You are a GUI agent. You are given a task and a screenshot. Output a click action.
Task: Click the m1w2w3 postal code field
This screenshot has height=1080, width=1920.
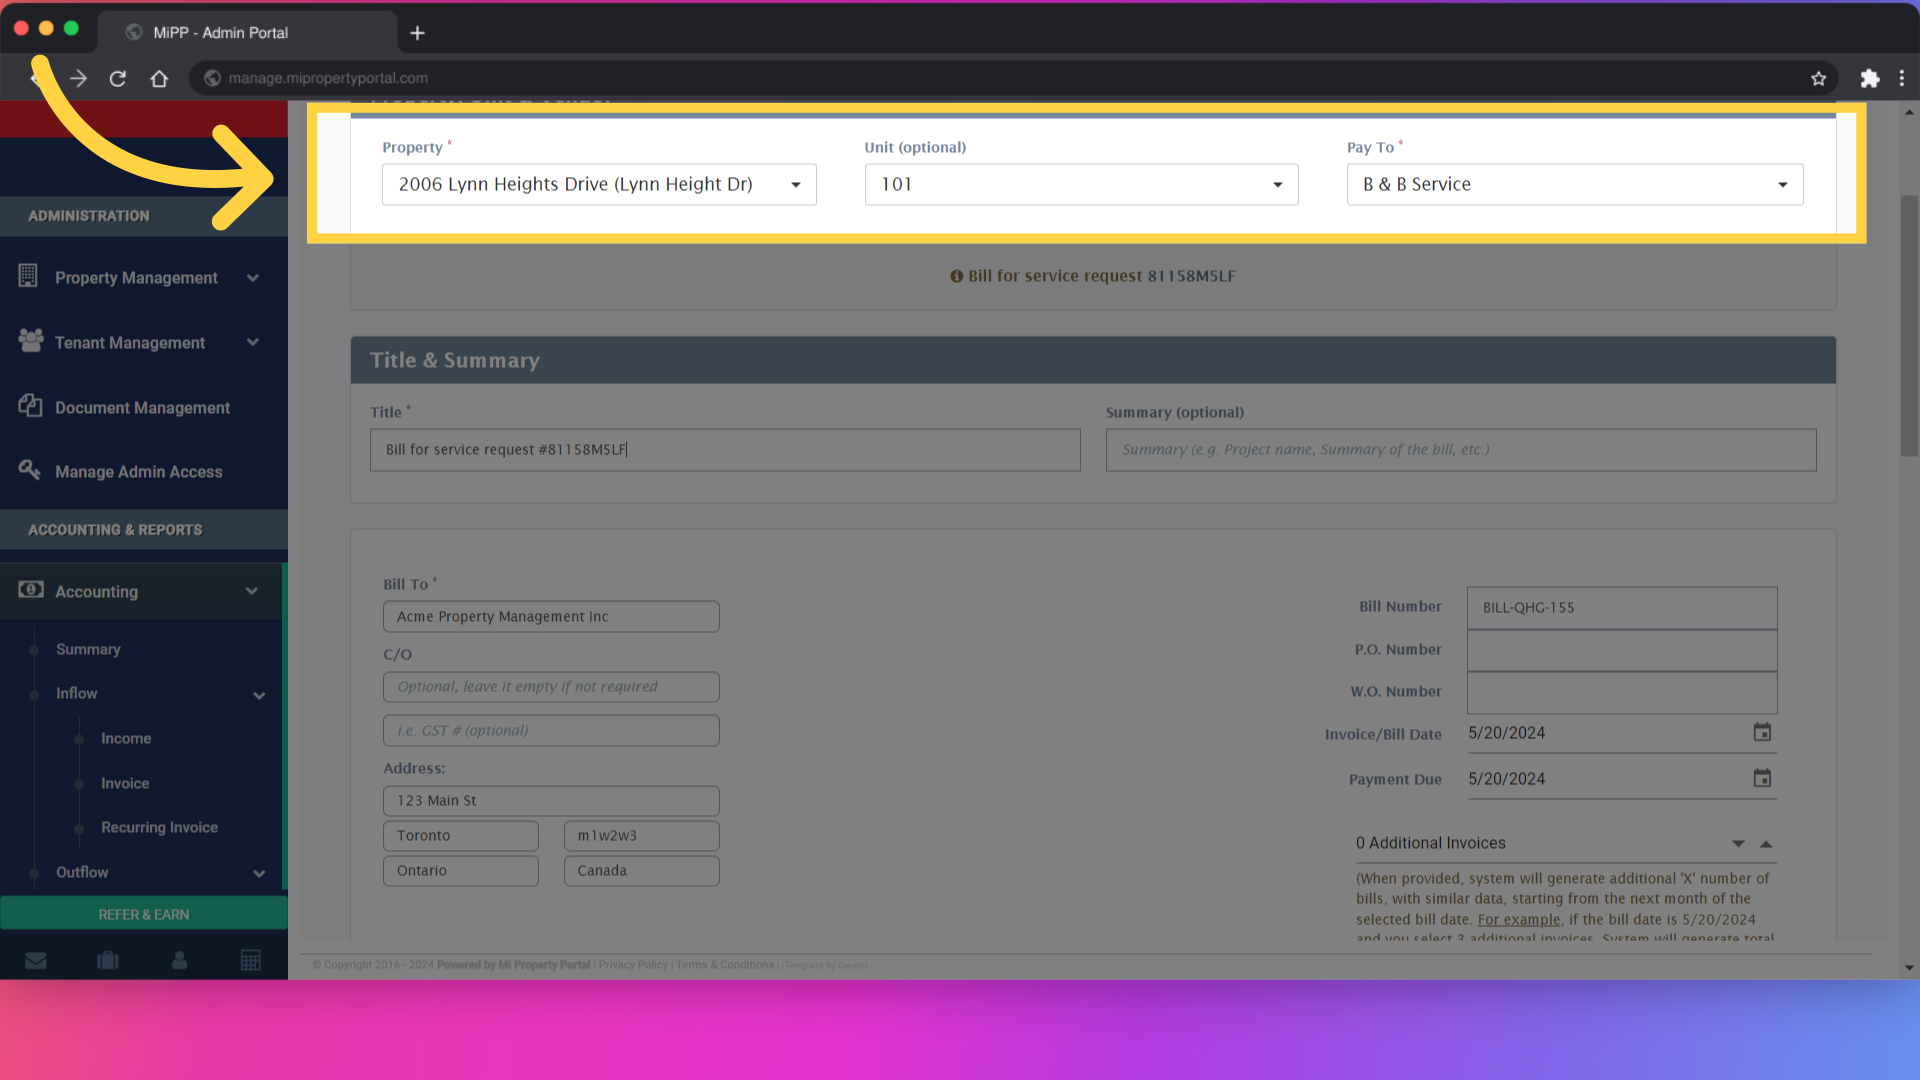point(642,835)
